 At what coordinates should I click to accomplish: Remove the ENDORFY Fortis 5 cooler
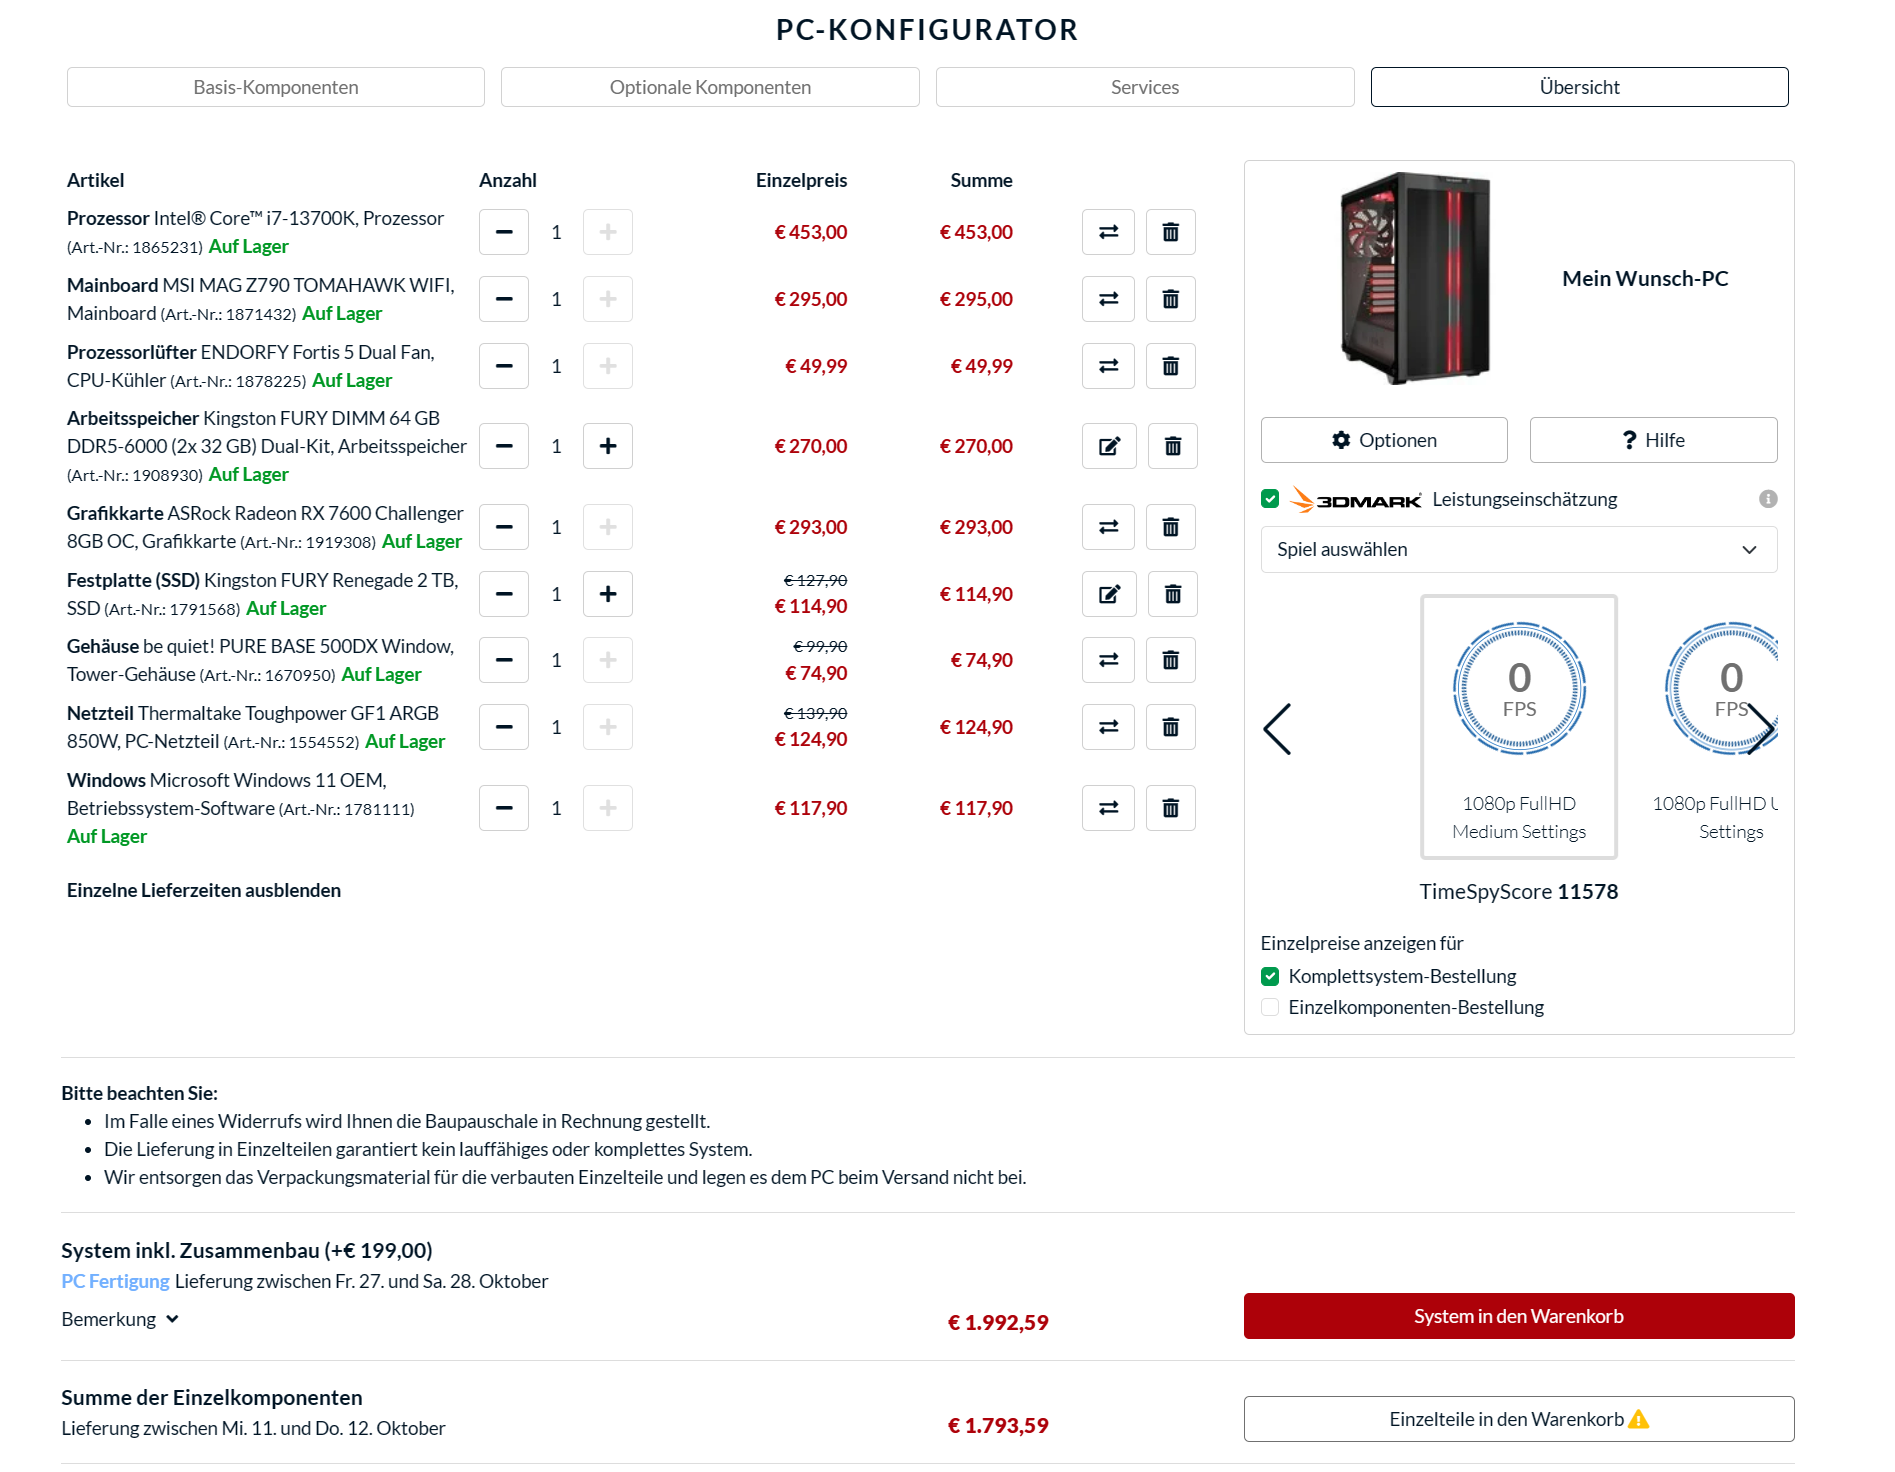pos(1170,366)
